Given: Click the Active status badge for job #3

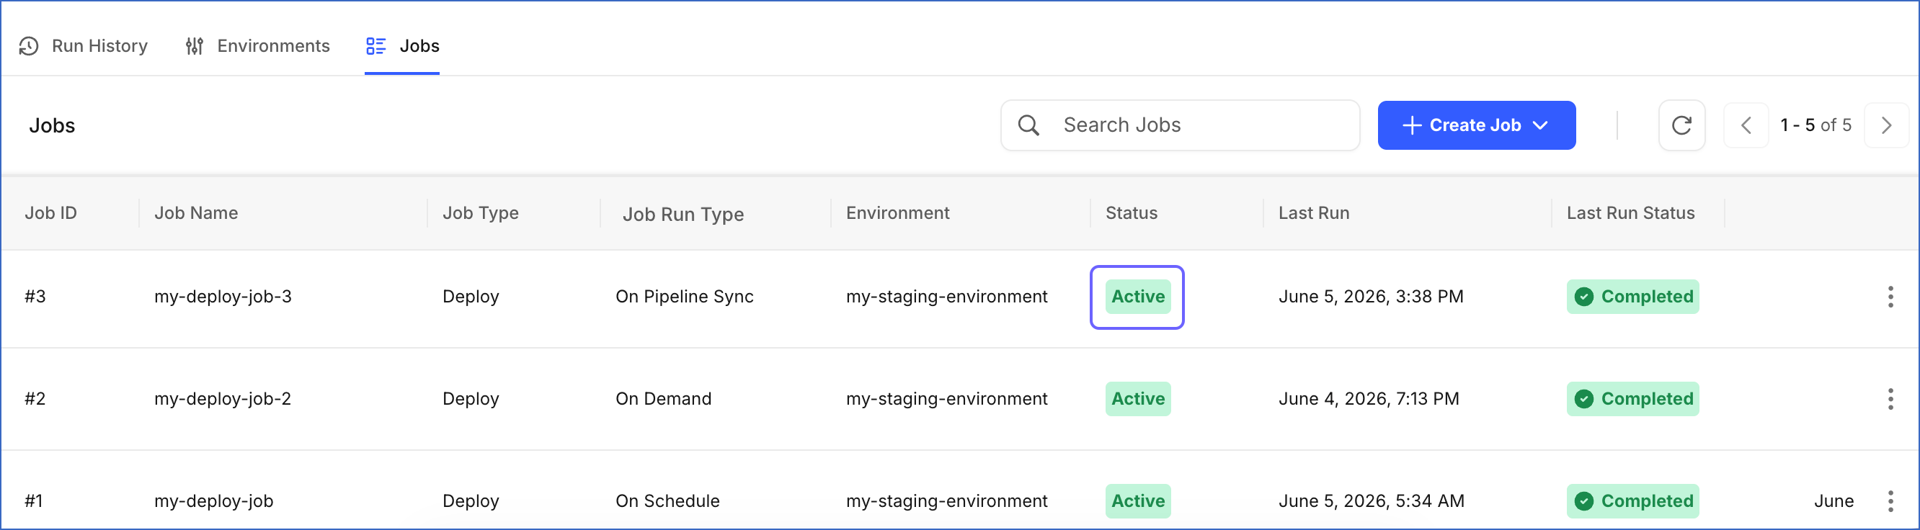Looking at the screenshot, I should [1138, 297].
